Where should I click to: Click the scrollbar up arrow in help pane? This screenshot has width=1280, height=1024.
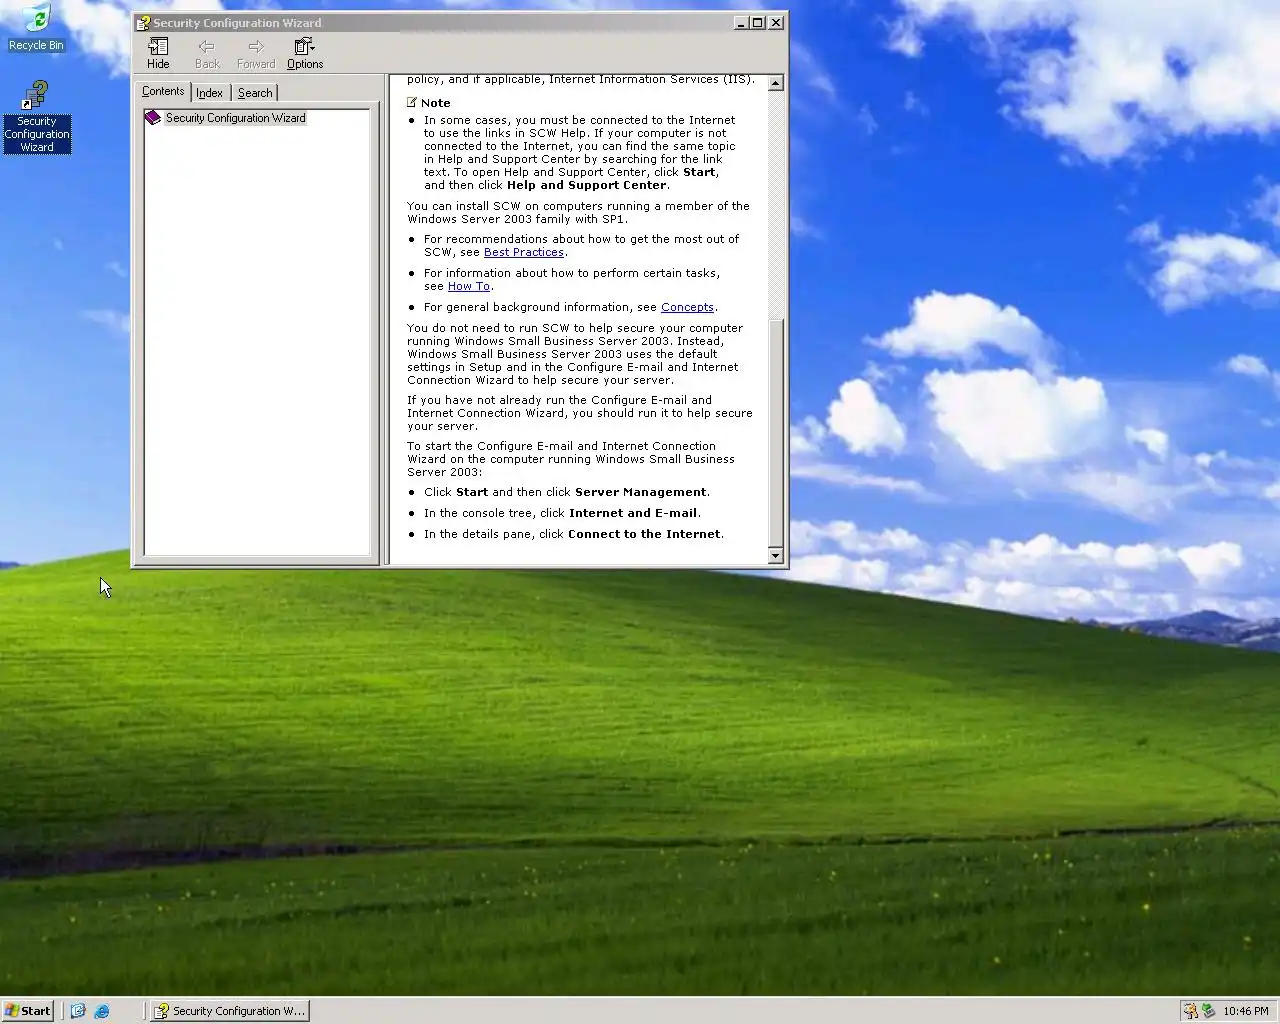coord(775,83)
